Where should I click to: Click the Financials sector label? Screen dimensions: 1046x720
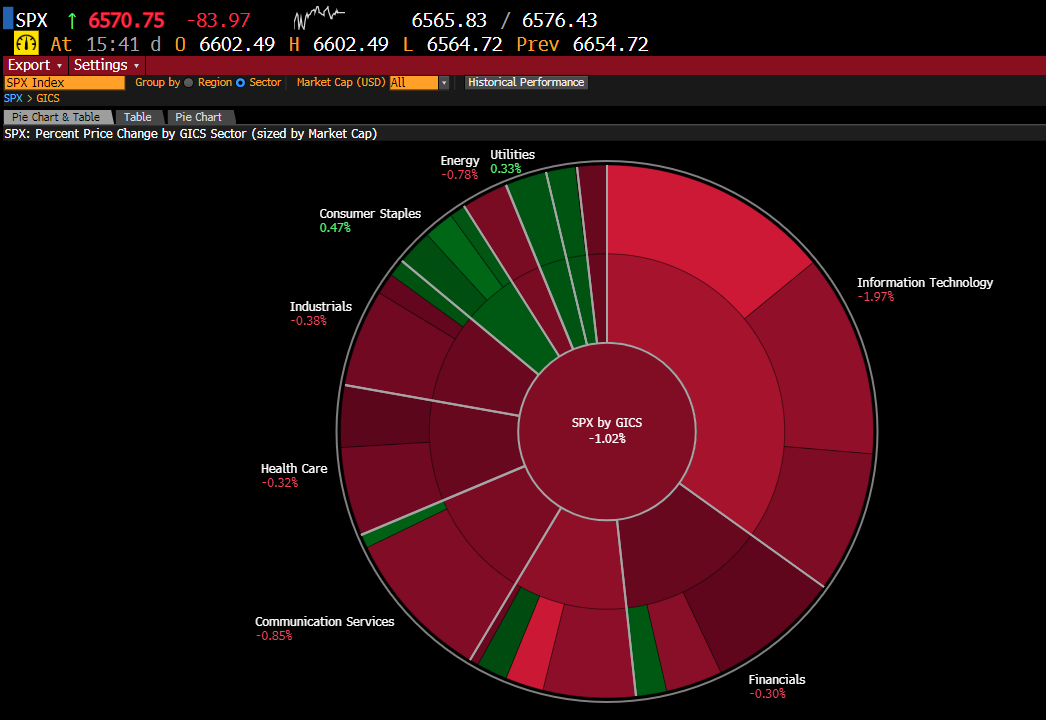coord(776,680)
